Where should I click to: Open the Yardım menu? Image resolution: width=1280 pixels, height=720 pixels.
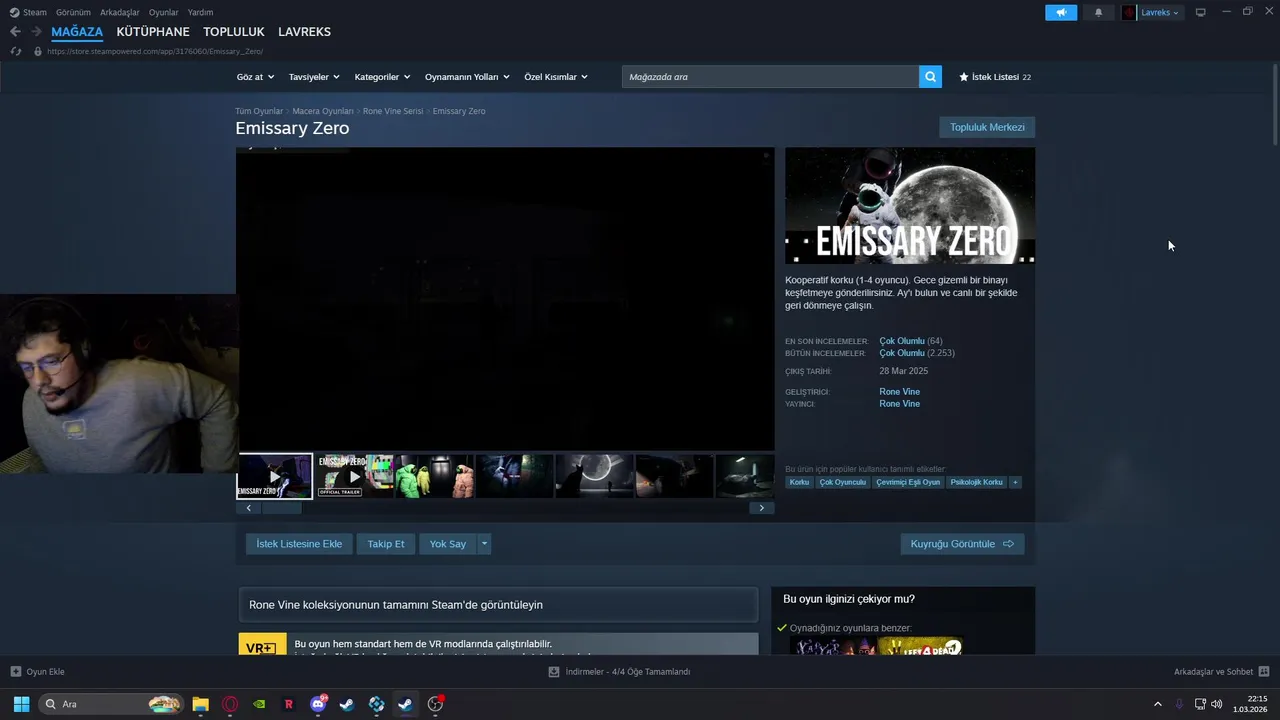point(200,13)
